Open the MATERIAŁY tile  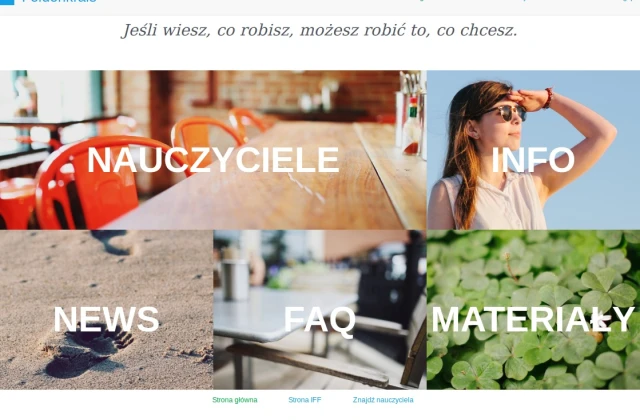point(533,309)
